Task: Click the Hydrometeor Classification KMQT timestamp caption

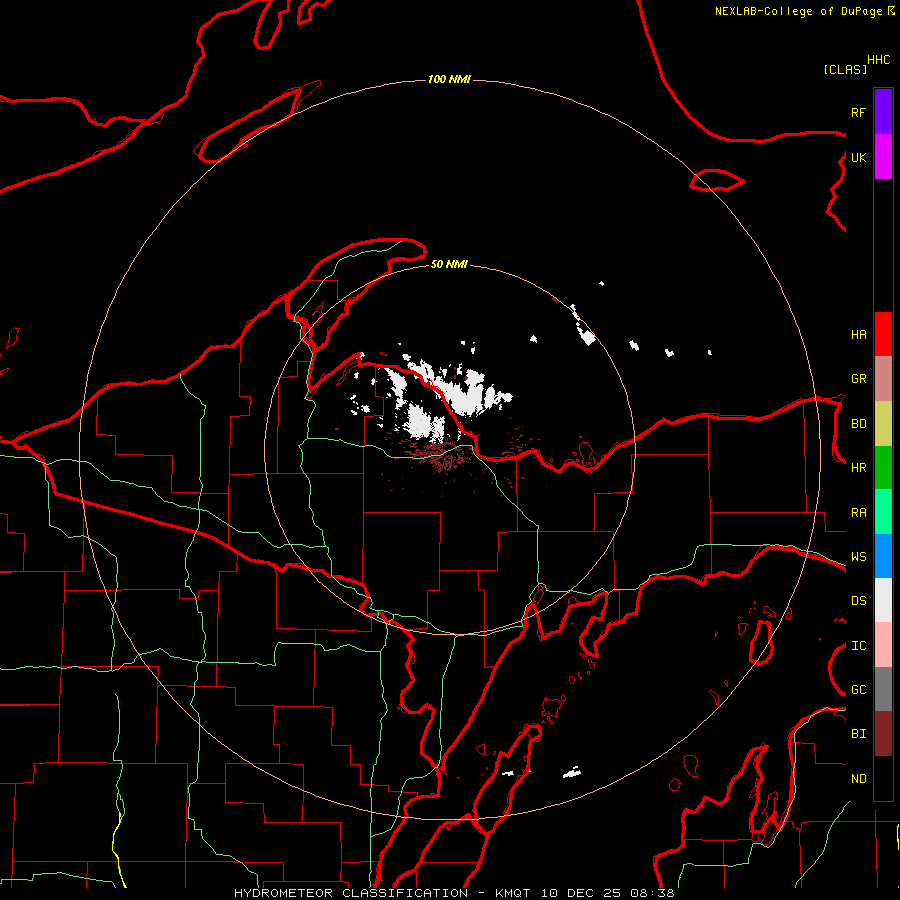Action: [x=454, y=893]
